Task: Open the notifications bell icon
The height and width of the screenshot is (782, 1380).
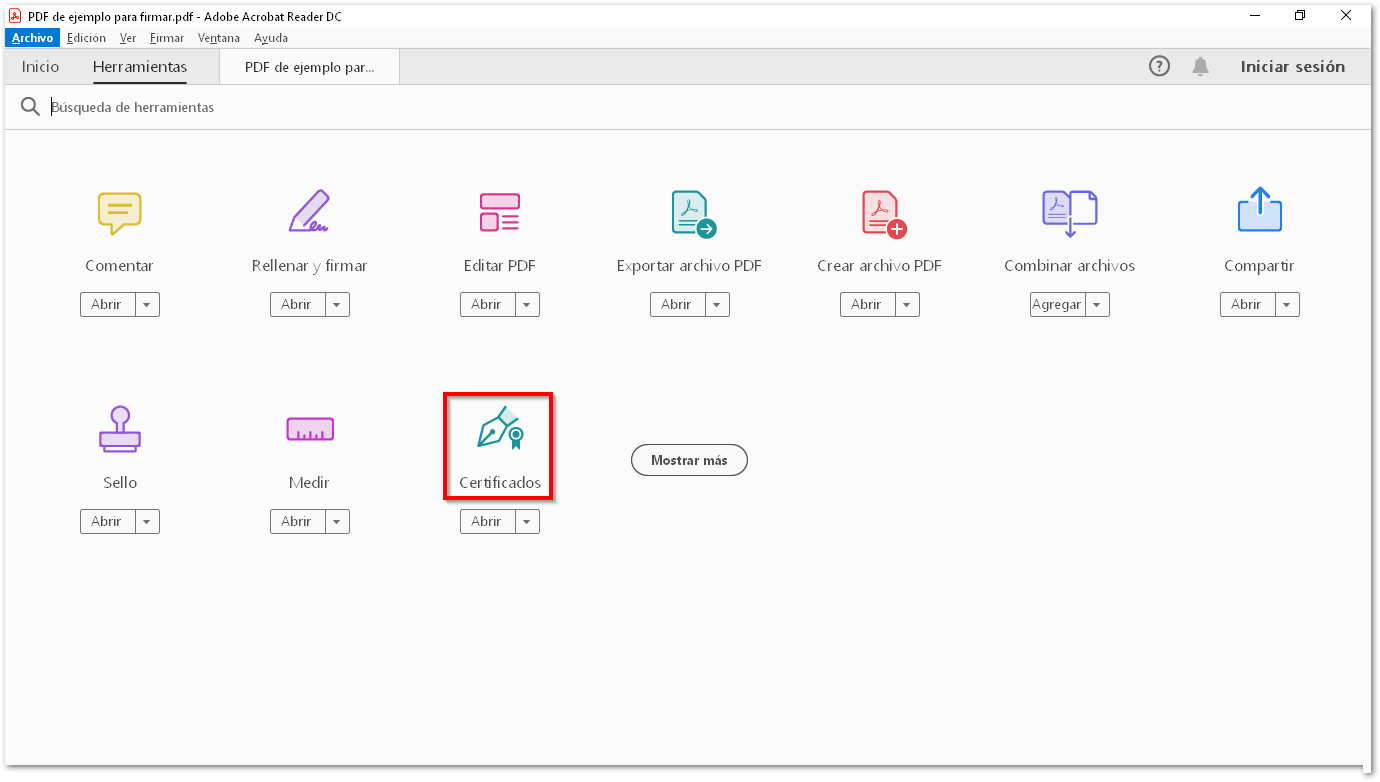Action: (1201, 67)
